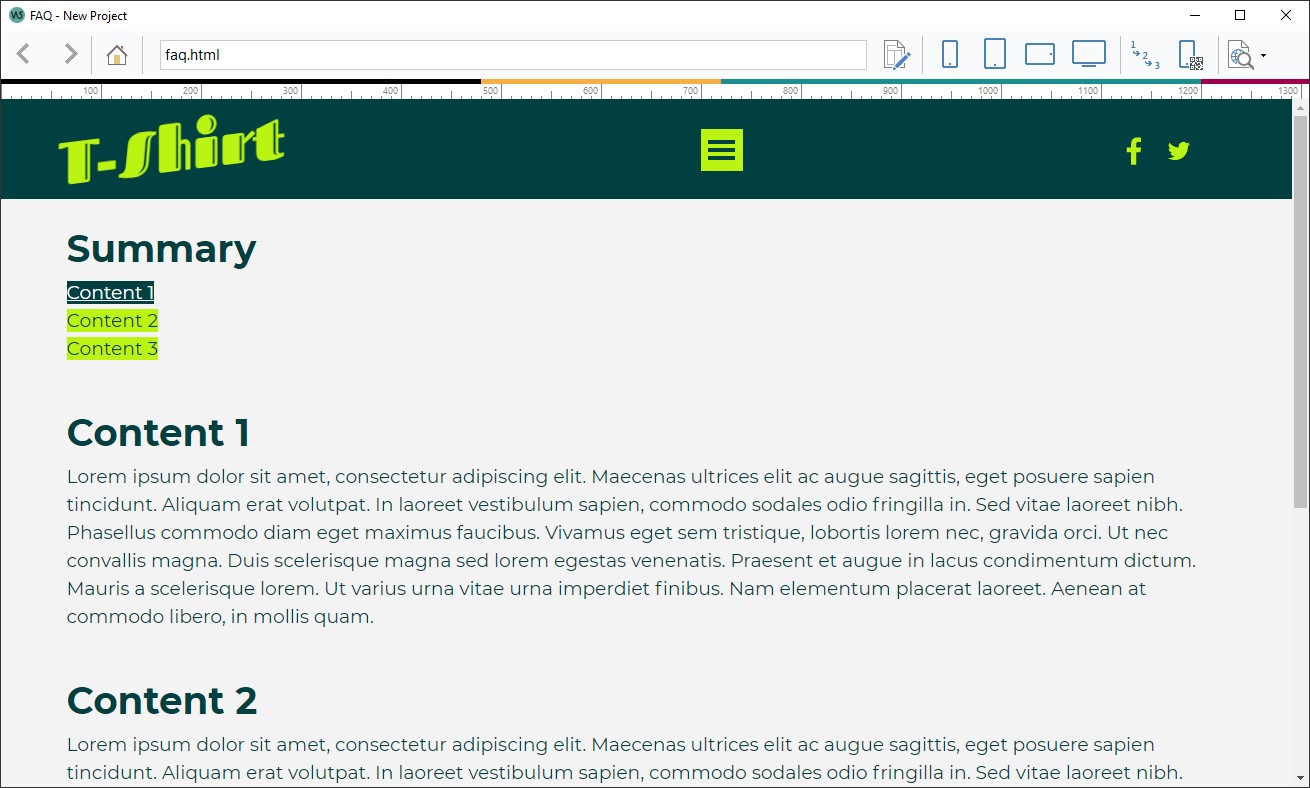Image resolution: width=1310 pixels, height=788 pixels.
Task: Switch to smartphone portrait preview
Action: [949, 54]
